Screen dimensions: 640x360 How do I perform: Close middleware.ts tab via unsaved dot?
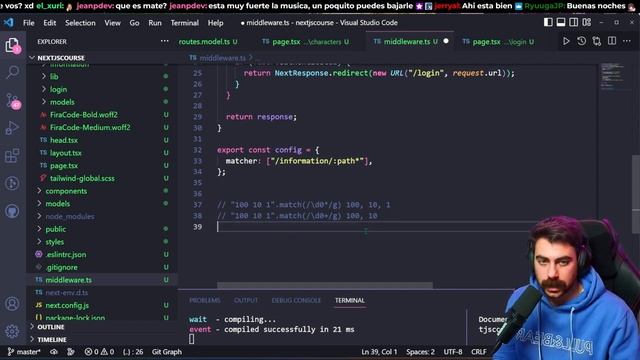pos(446,41)
